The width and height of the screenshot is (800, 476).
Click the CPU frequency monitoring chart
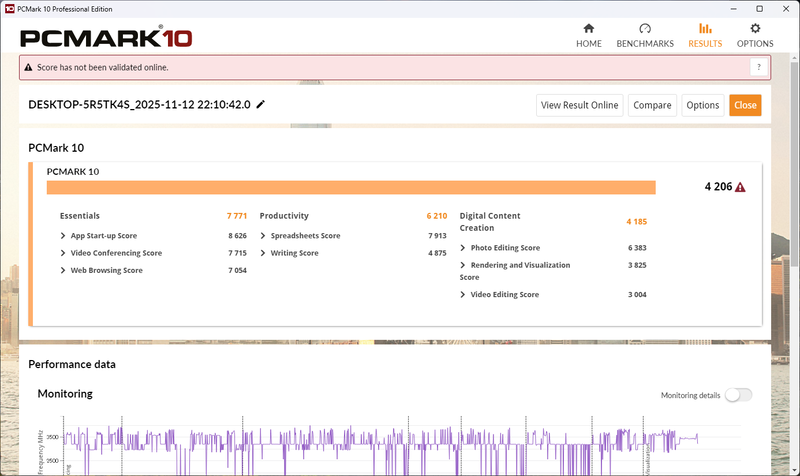coord(388,446)
